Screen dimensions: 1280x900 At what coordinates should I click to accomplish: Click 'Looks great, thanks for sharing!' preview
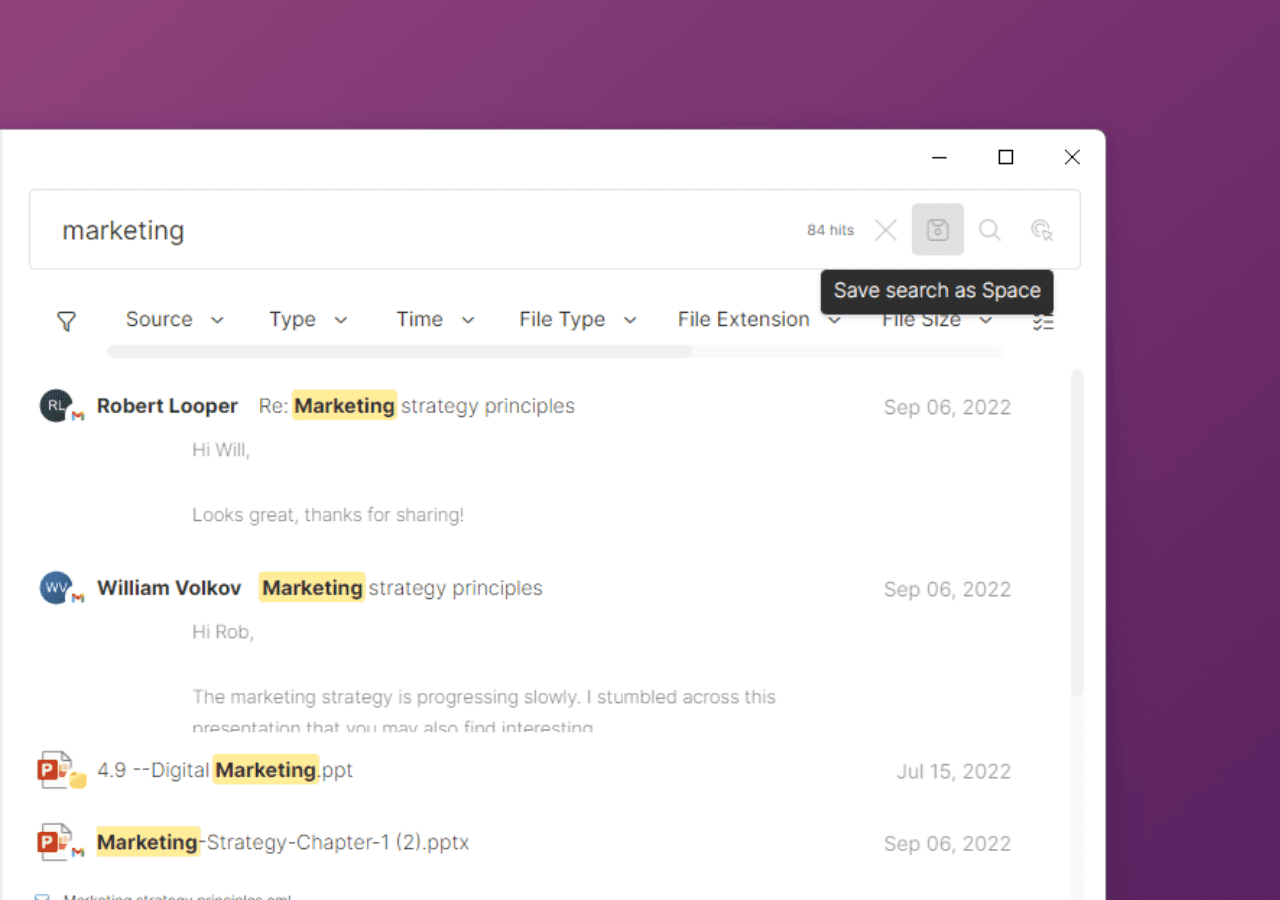(328, 515)
